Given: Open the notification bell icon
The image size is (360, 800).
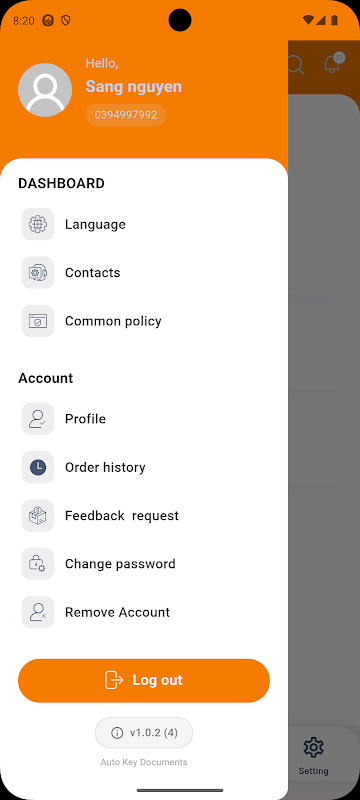Looking at the screenshot, I should click(x=333, y=63).
